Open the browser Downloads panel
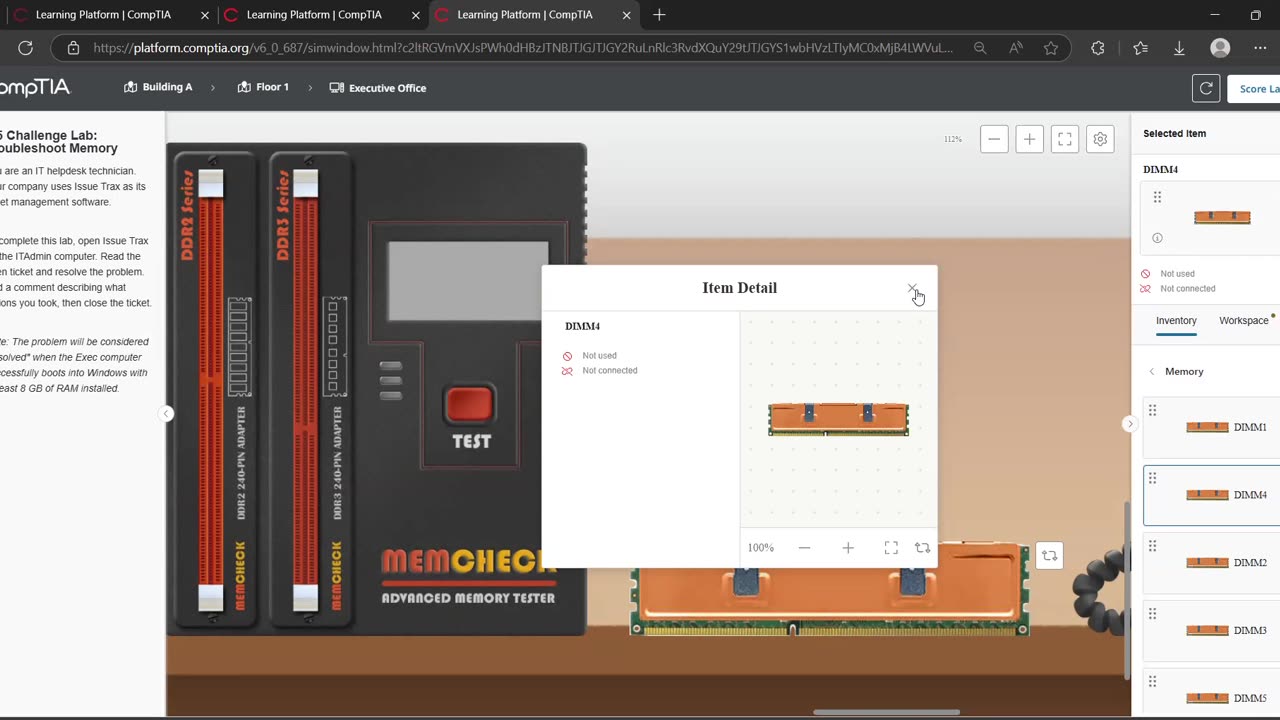This screenshot has height=720, width=1280. 1179,48
